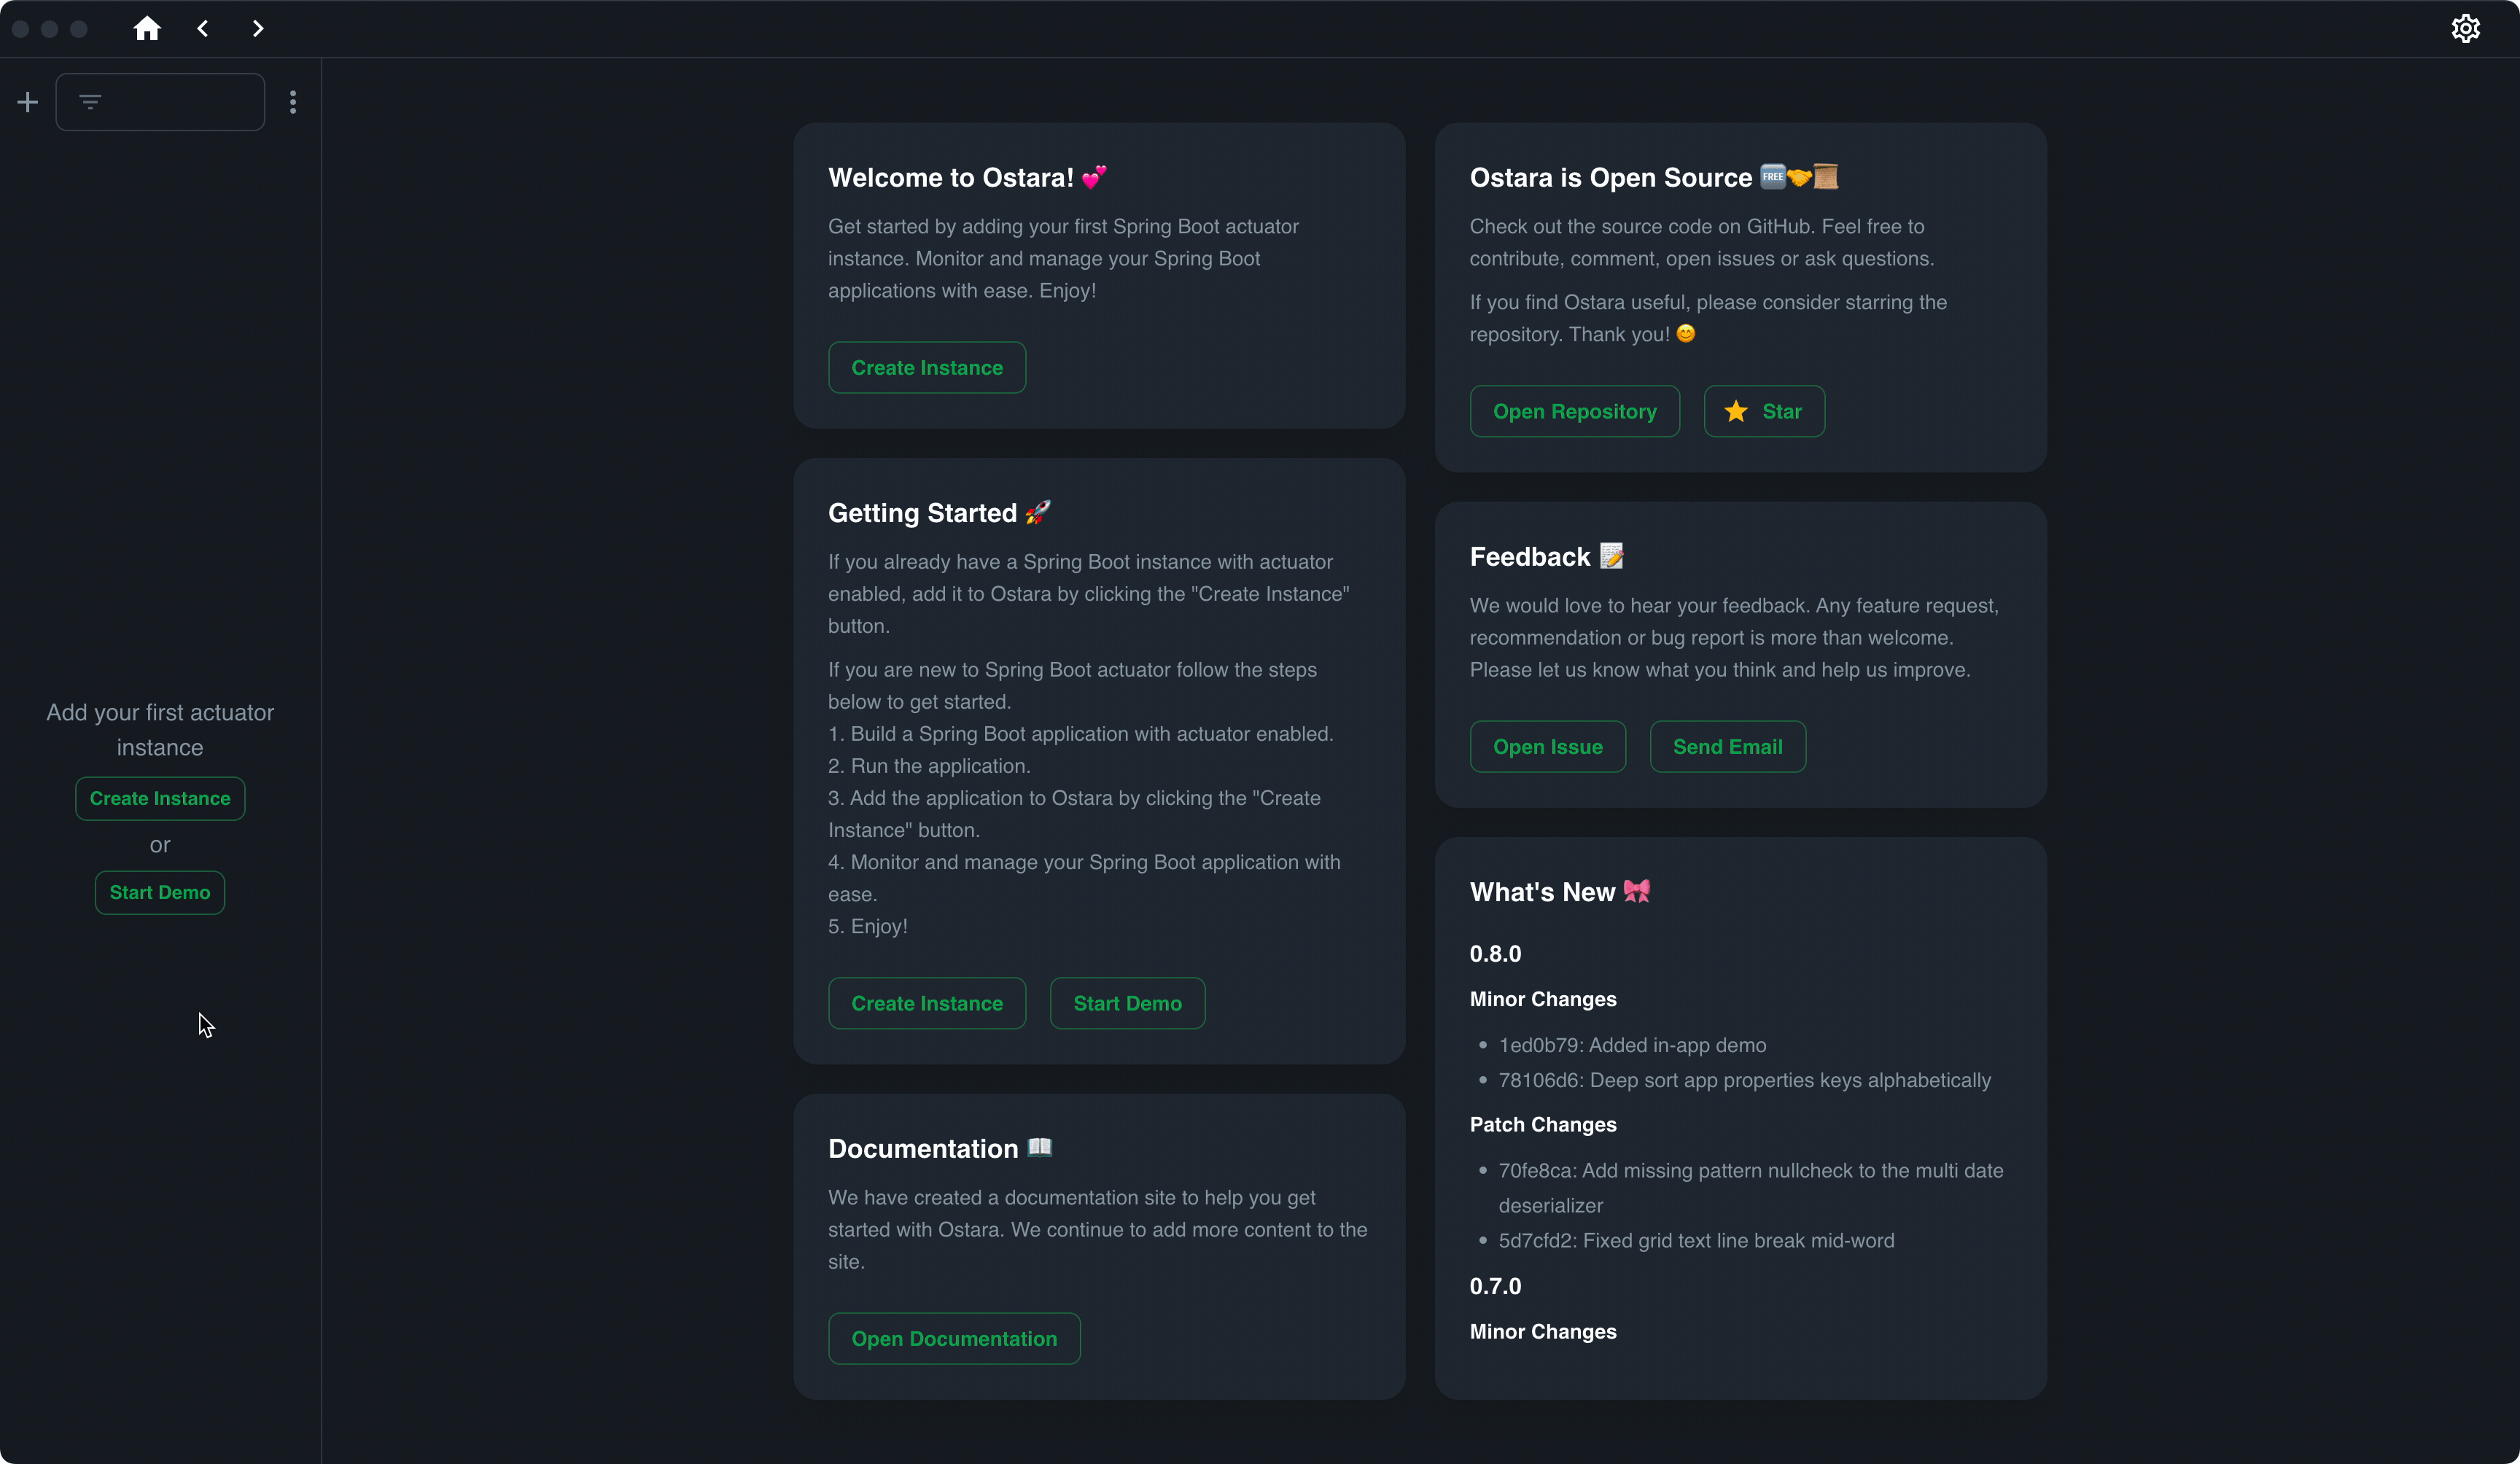Click Create Instance in the Welcome card
This screenshot has height=1464, width=2520.
[x=926, y=368]
